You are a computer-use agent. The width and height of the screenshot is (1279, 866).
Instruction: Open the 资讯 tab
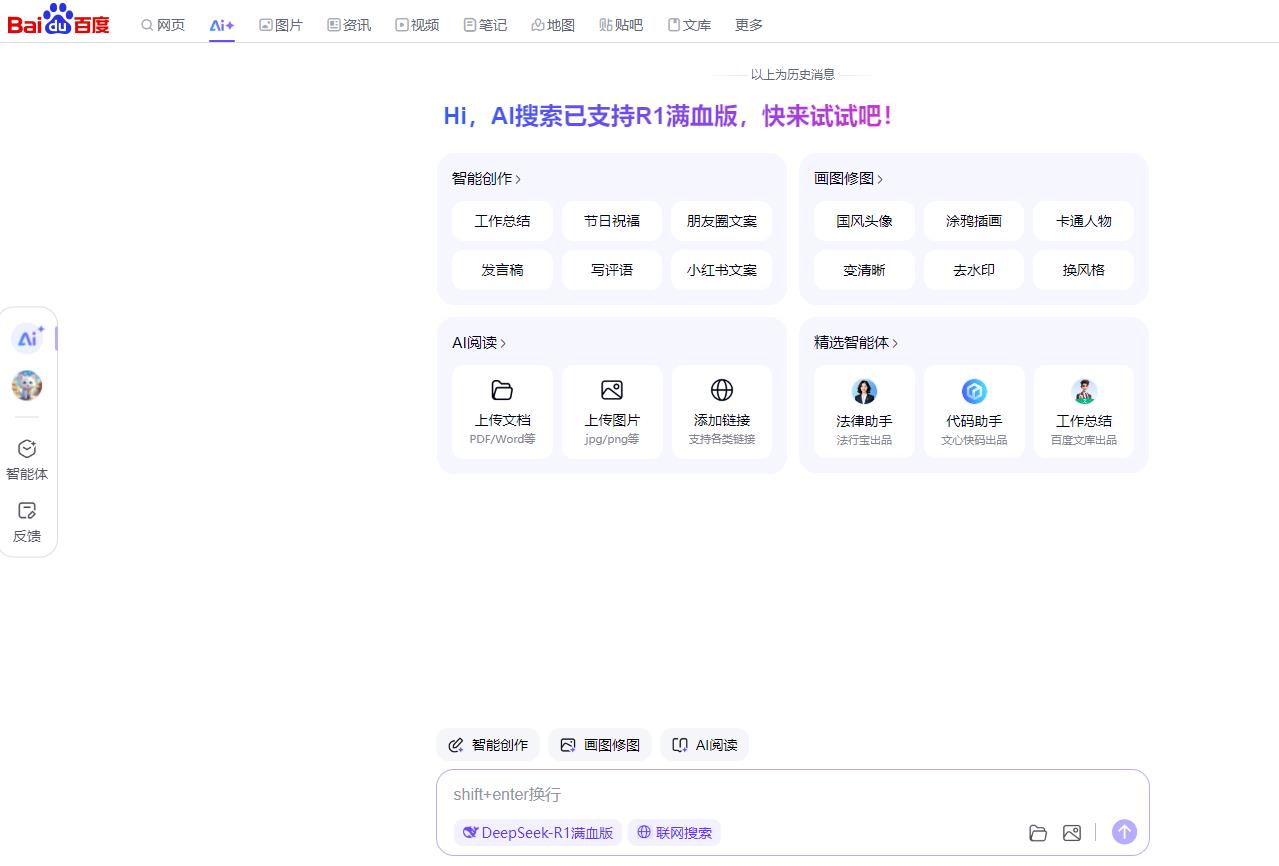click(349, 25)
